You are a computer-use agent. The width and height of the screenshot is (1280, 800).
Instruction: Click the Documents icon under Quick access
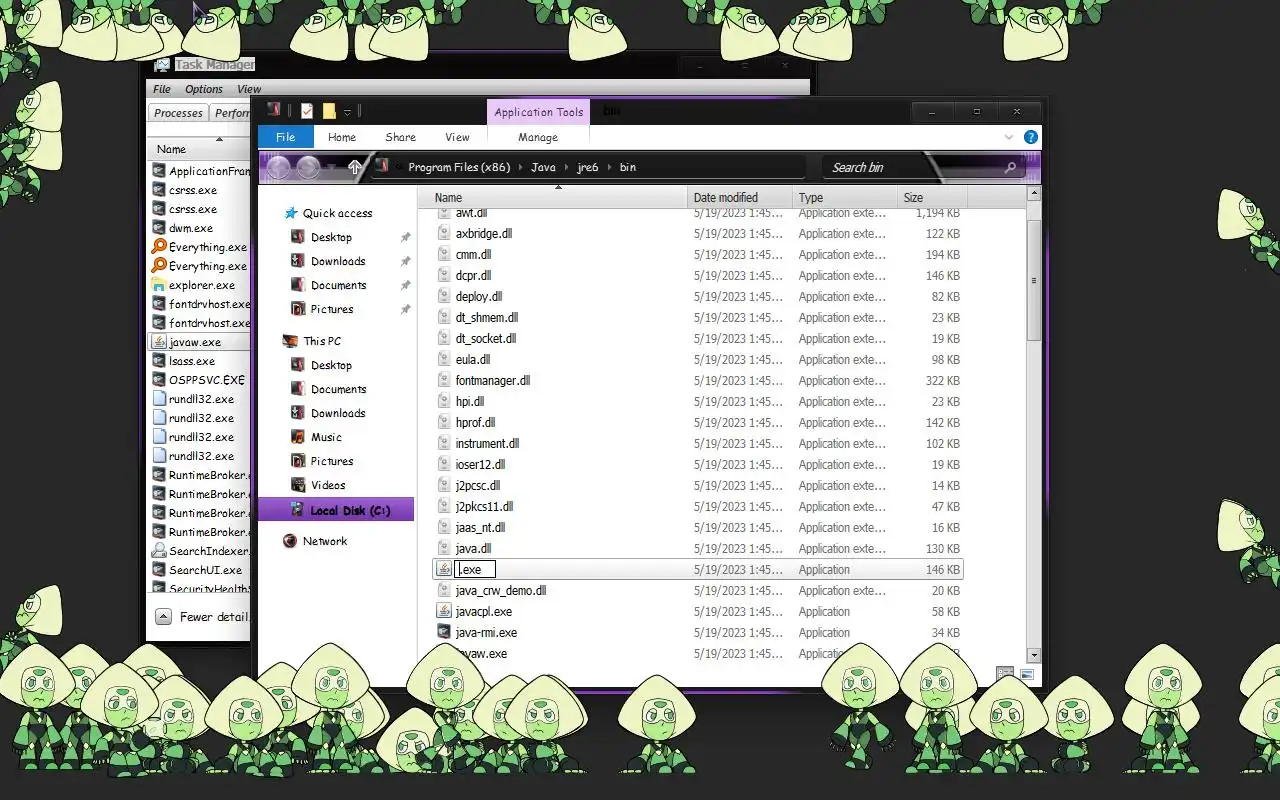pos(297,285)
